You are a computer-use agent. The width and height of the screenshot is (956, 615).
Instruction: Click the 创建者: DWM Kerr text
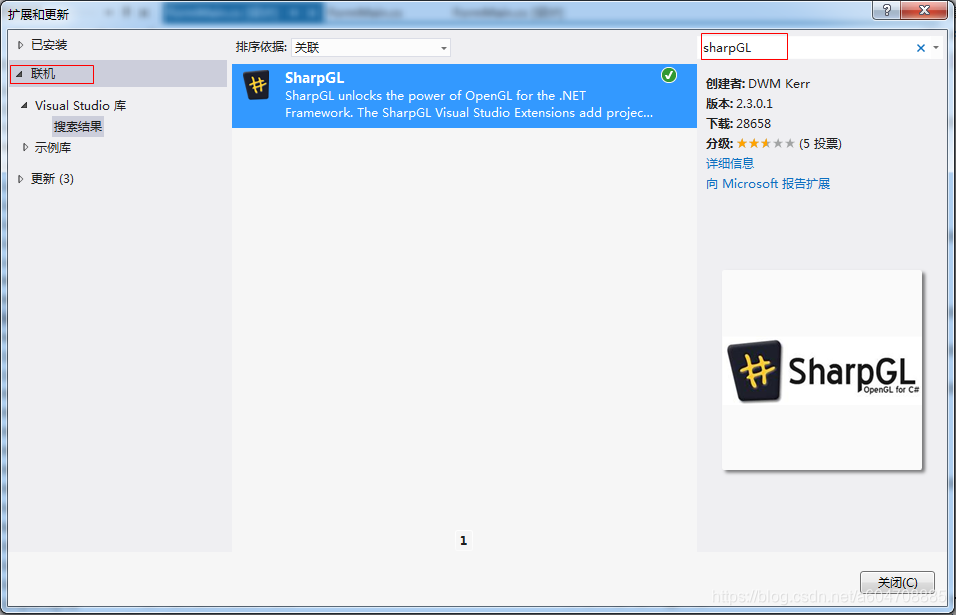758,84
